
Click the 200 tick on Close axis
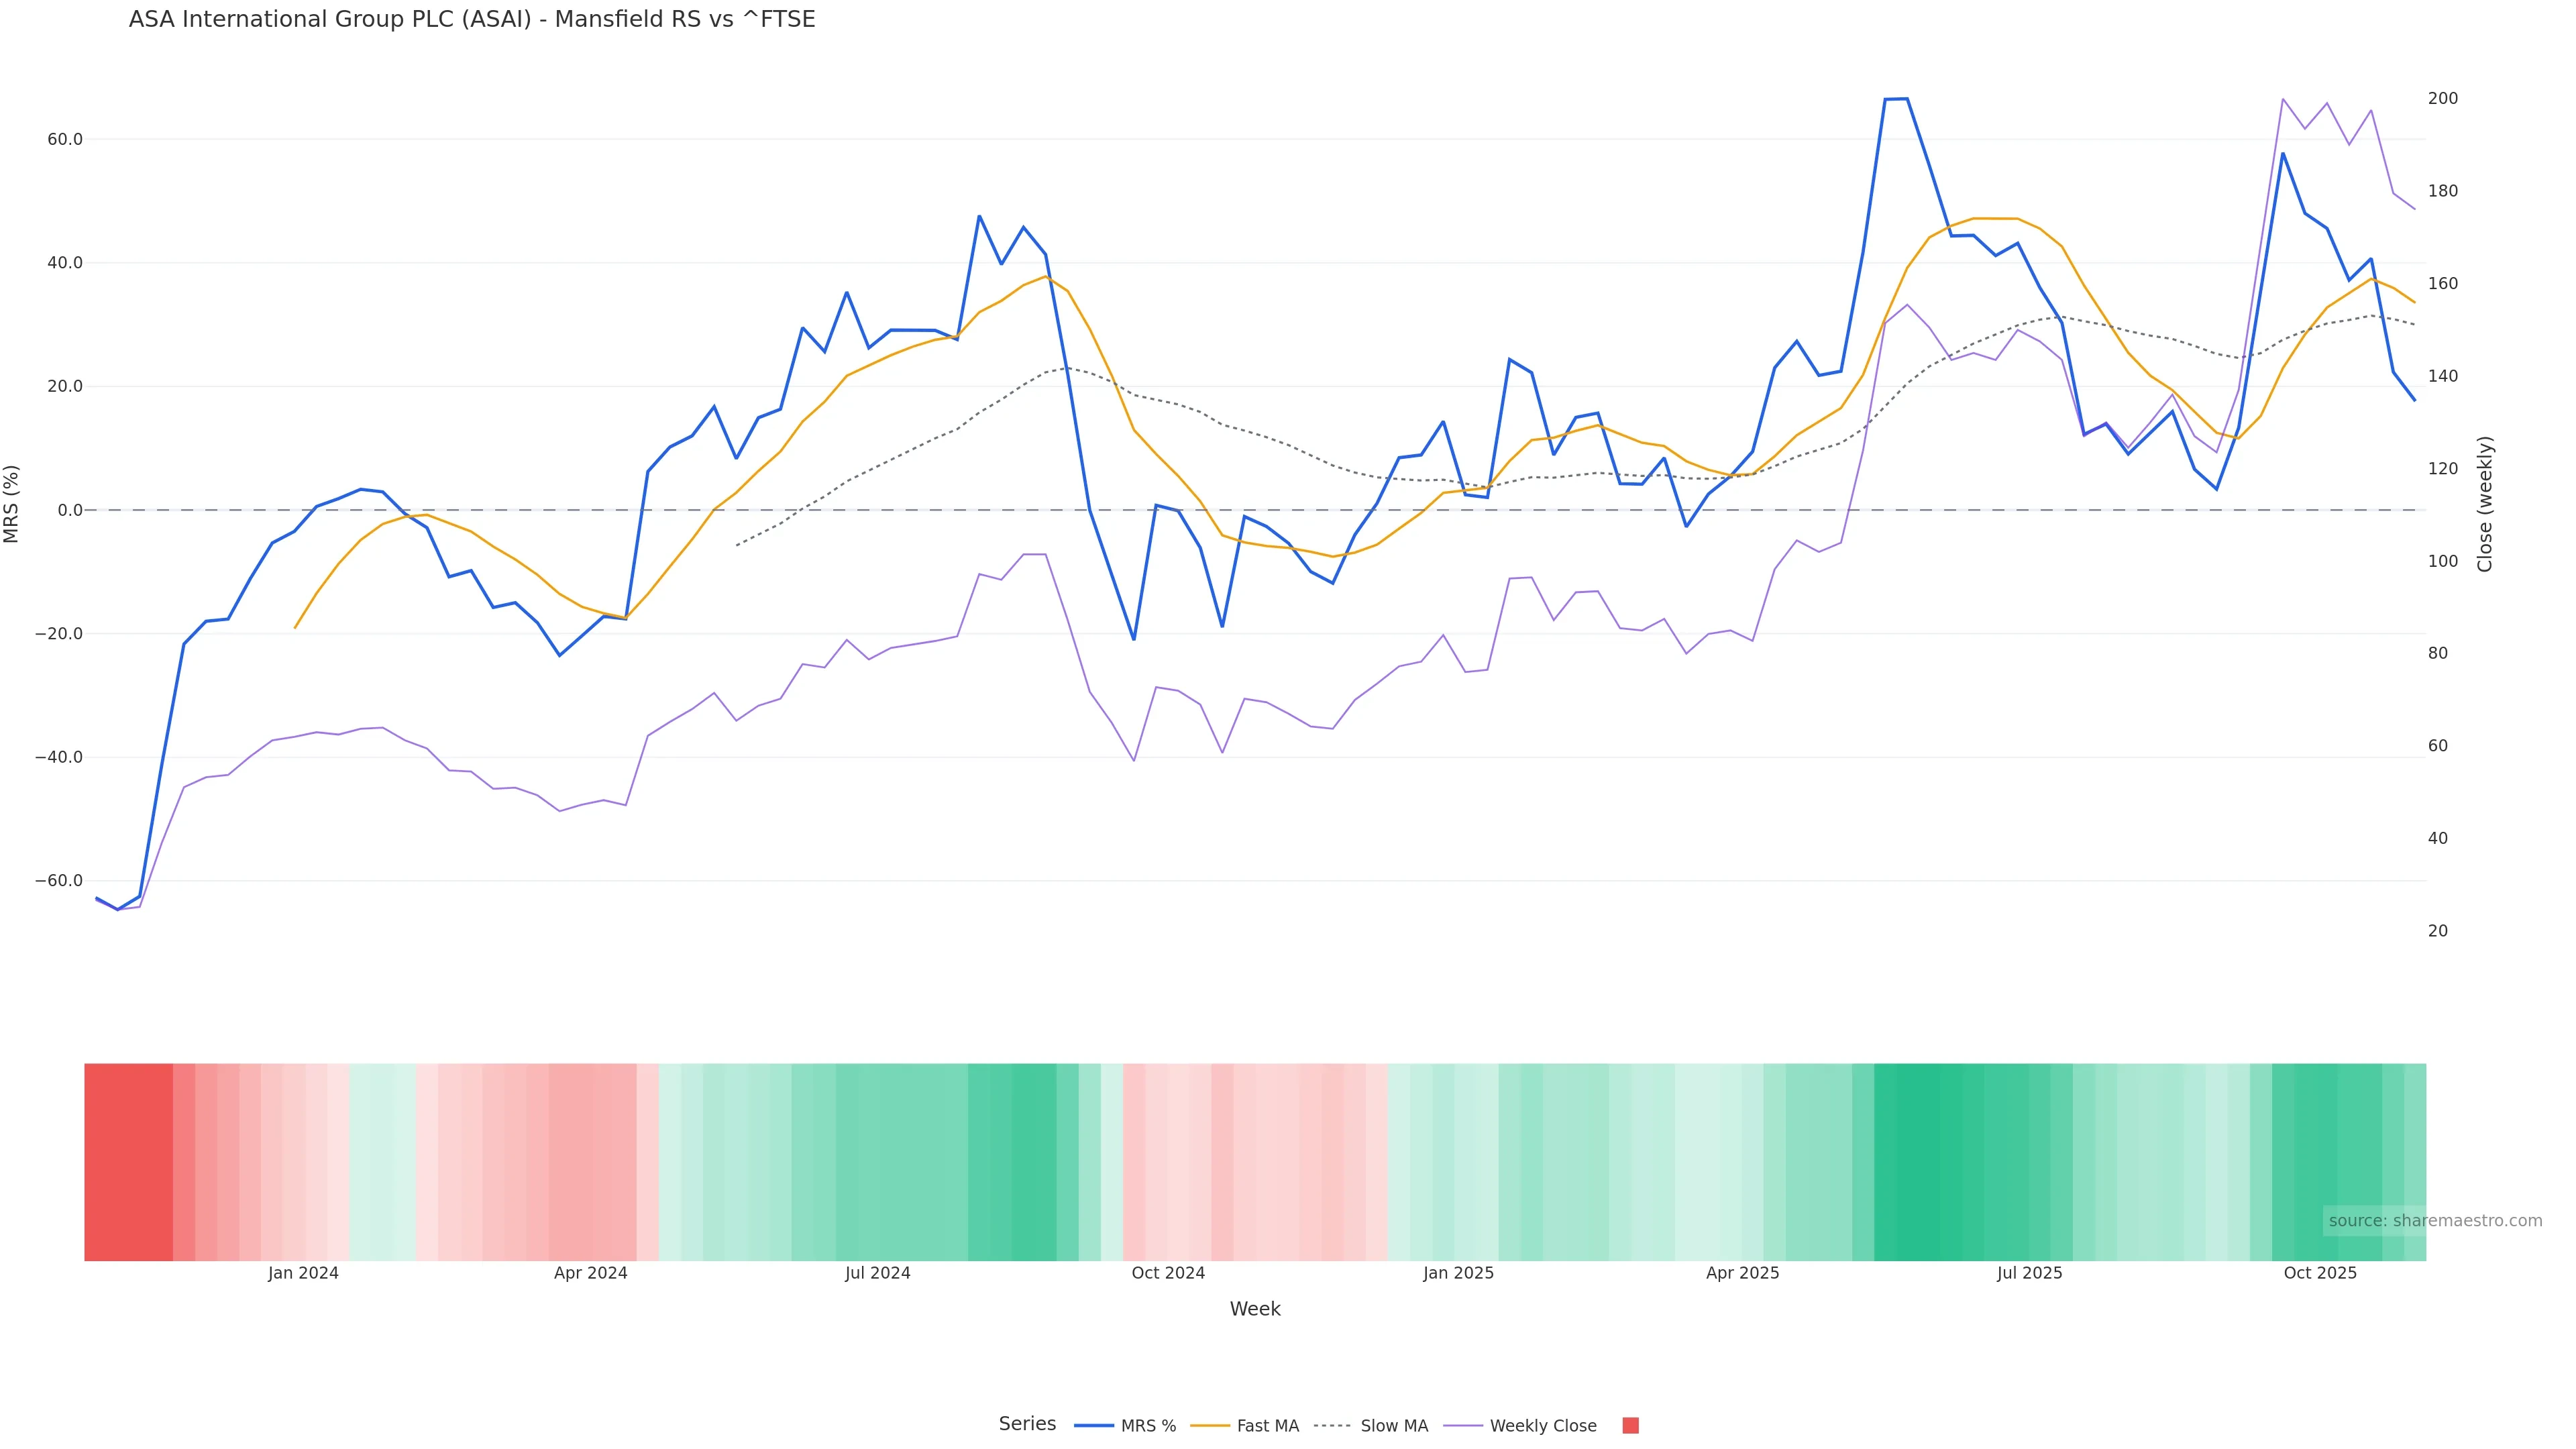pos(2442,98)
